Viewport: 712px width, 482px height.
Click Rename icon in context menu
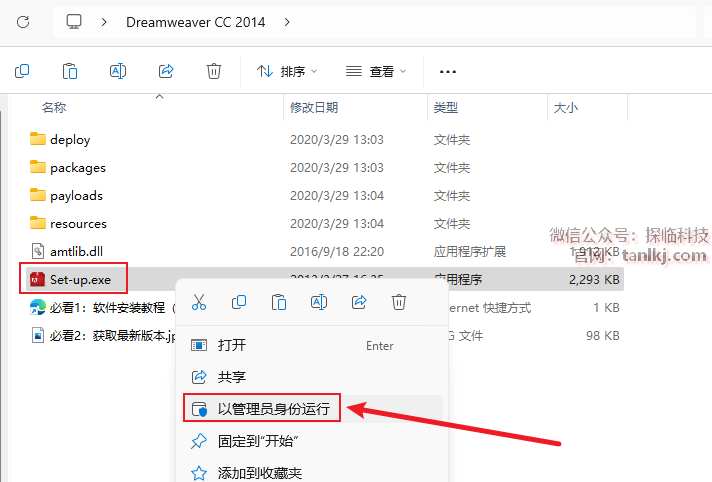pyautogui.click(x=319, y=302)
